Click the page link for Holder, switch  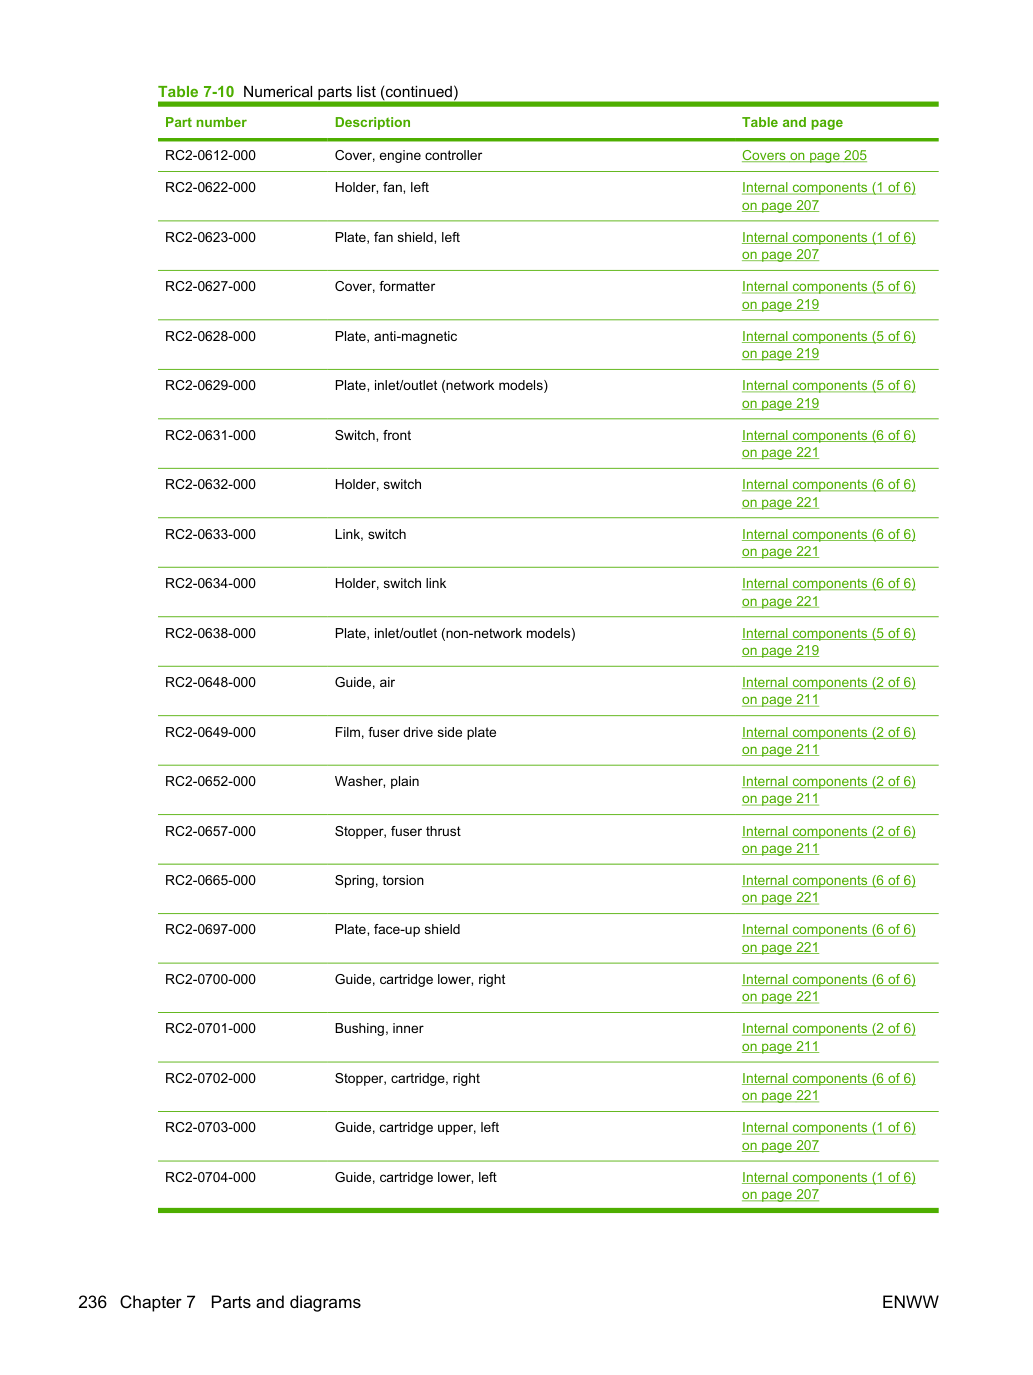click(828, 493)
